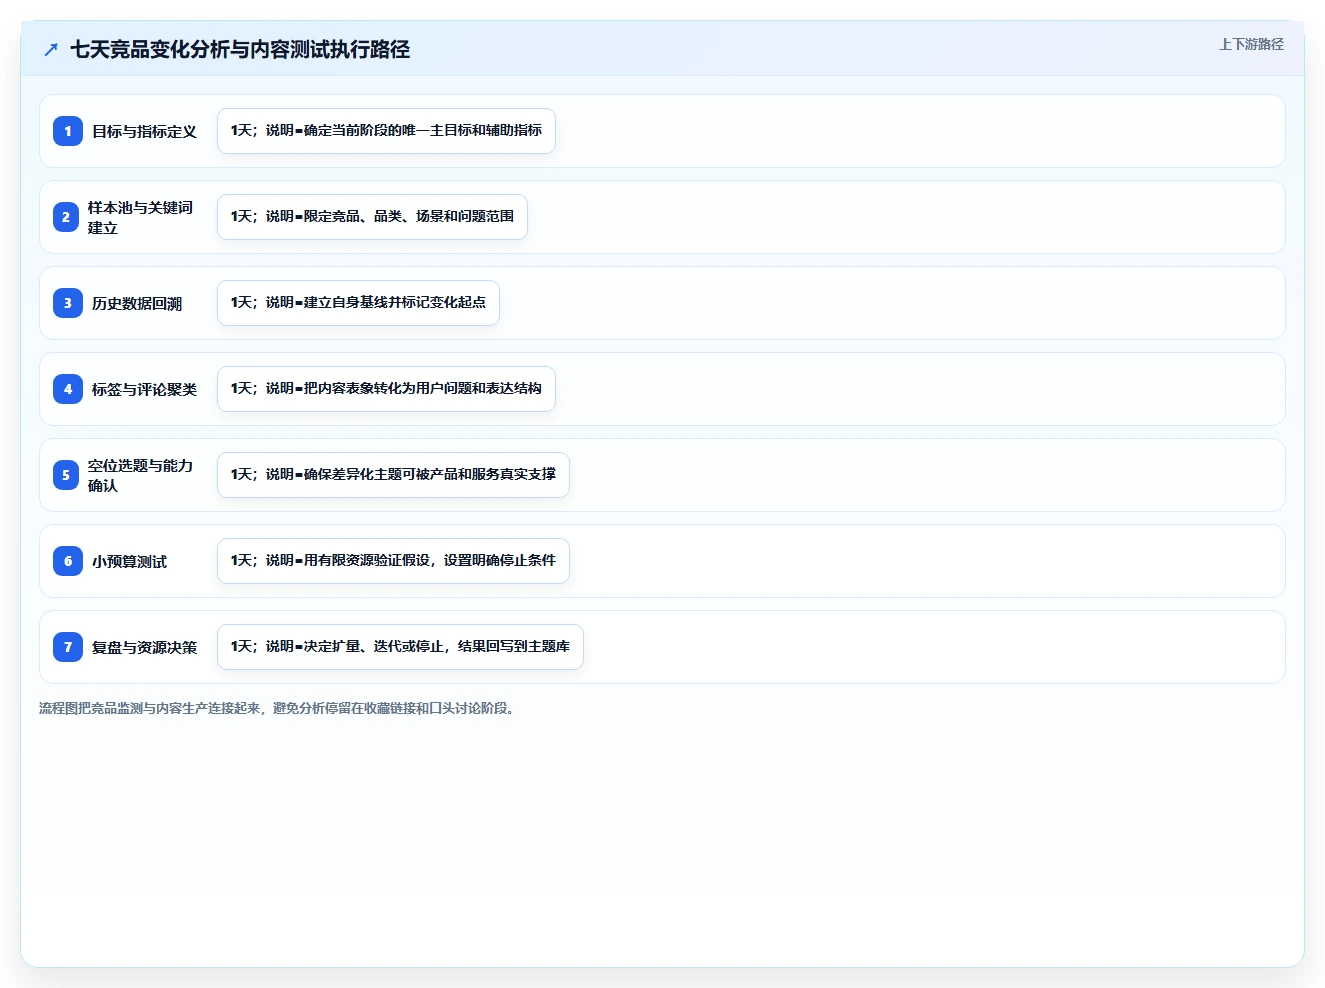
Task: Click step number badge 6
Action: 68,561
